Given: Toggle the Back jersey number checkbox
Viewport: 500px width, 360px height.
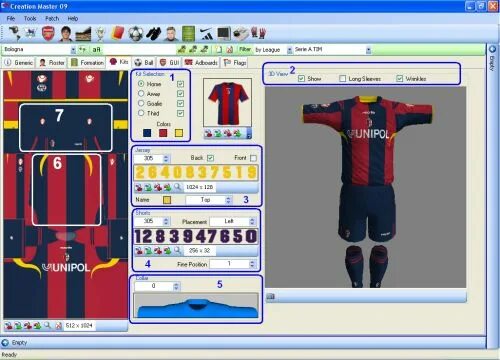Looking at the screenshot, I should (210, 158).
